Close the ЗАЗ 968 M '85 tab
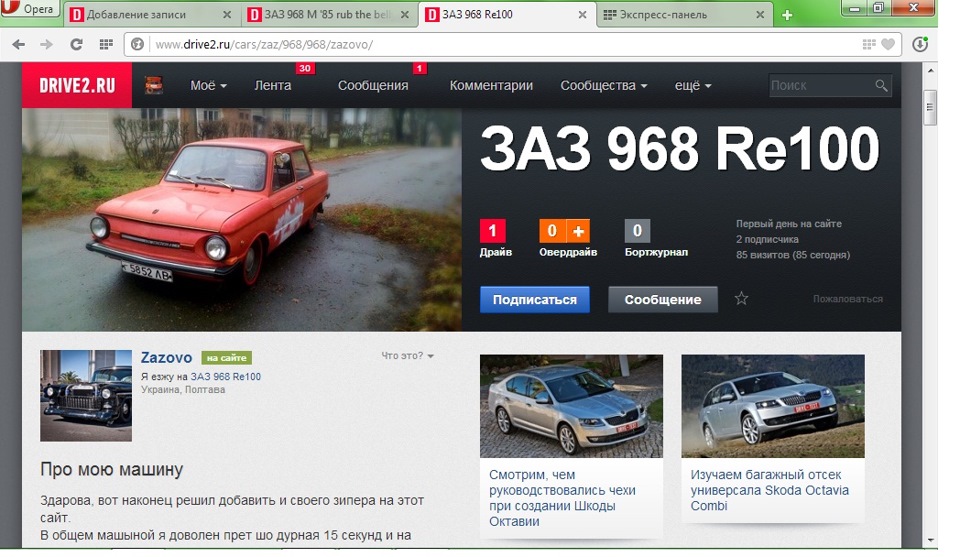Screen dimensions: 960x557 coord(405,15)
